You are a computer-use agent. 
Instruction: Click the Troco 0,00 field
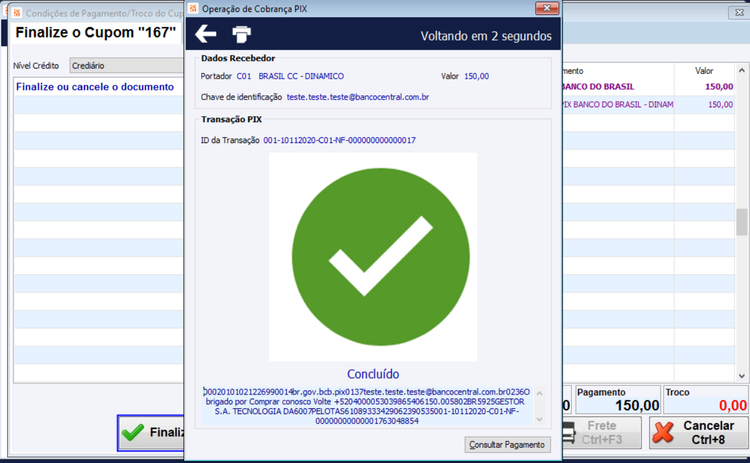pos(706,400)
